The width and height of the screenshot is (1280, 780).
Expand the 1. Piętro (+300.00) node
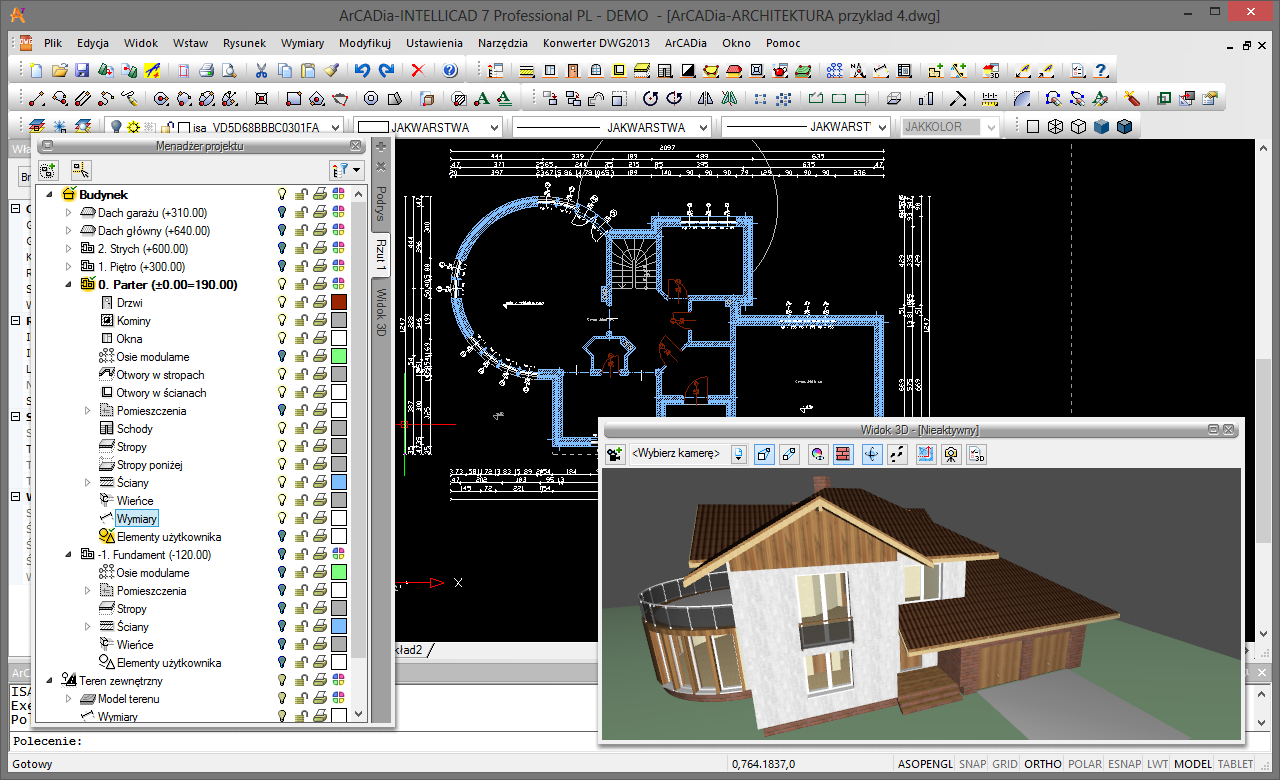(x=69, y=267)
